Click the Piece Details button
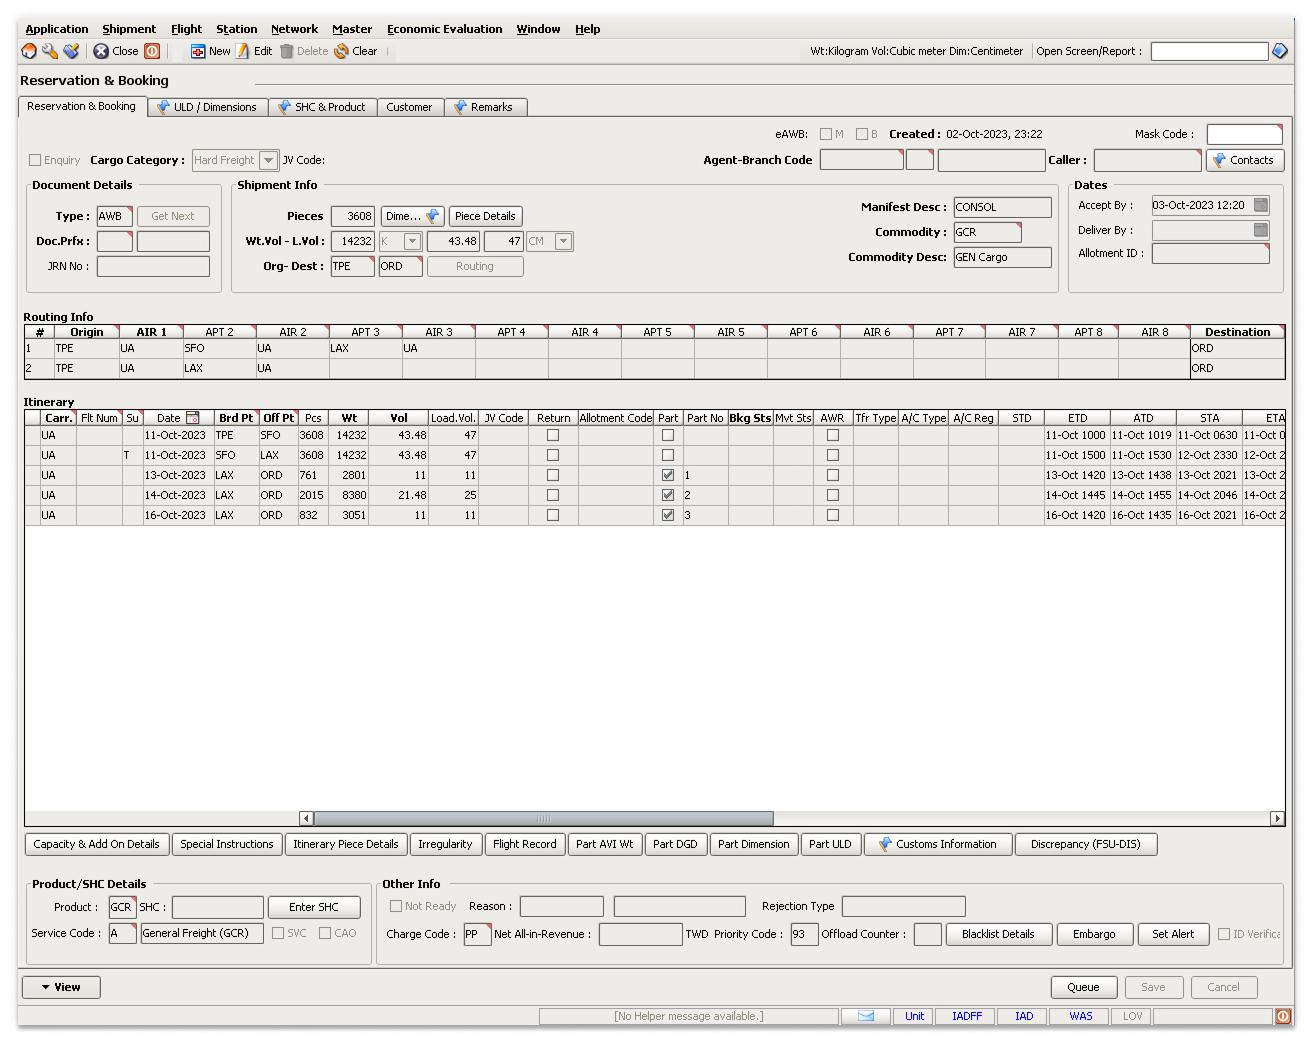 [x=485, y=216]
